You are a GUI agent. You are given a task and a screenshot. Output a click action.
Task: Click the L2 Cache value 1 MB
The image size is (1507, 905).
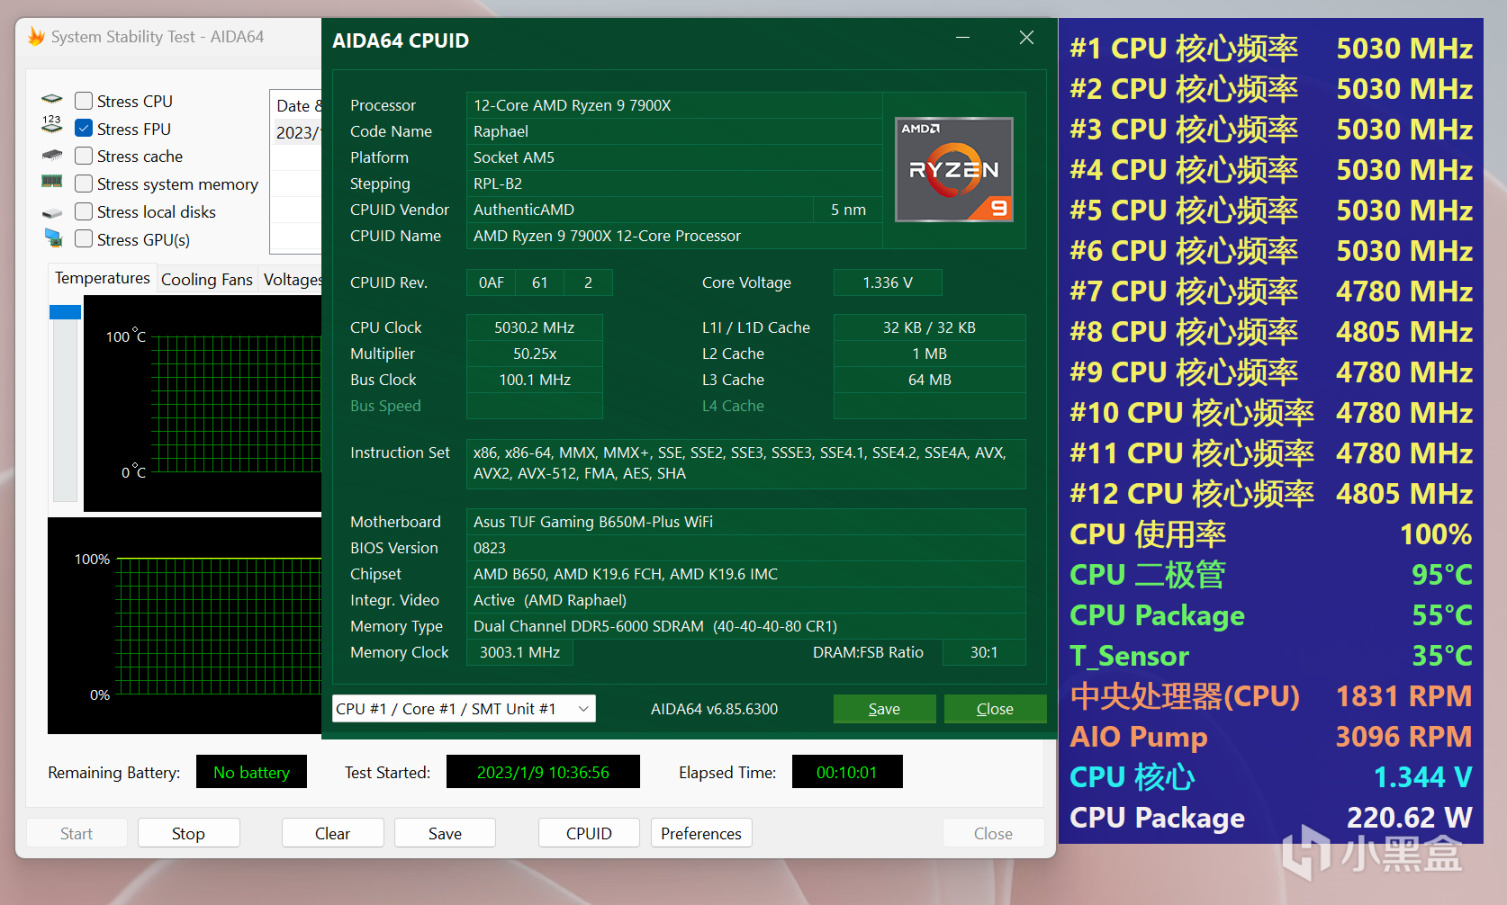tap(930, 353)
